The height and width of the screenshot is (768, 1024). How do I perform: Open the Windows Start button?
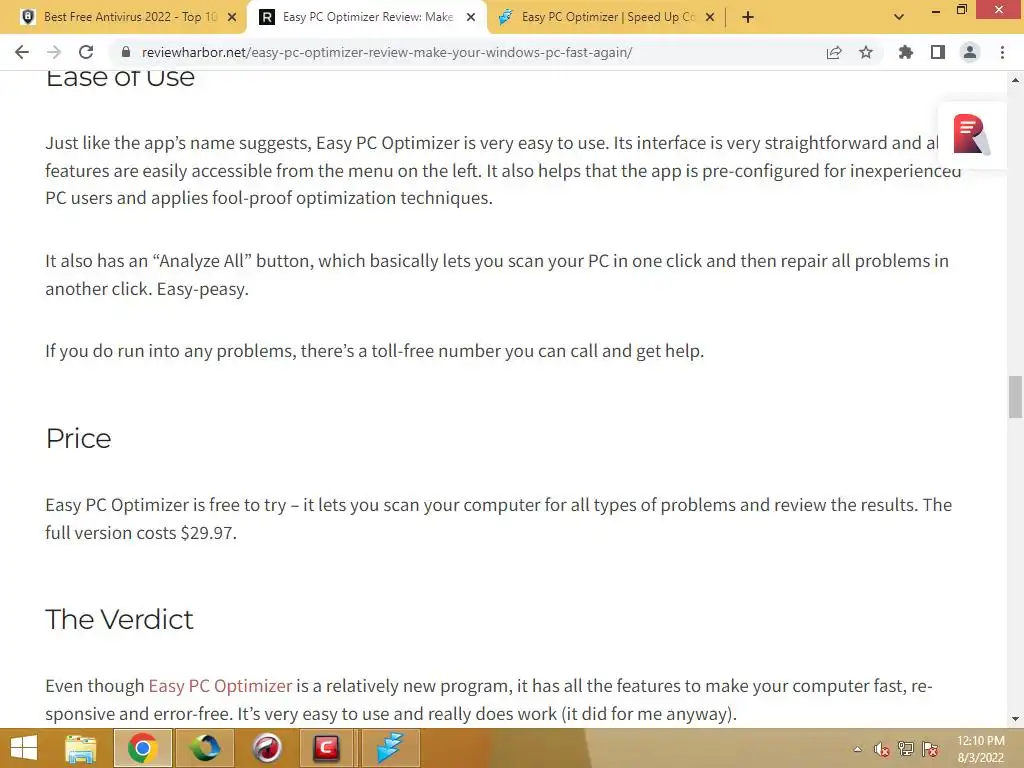(24, 748)
